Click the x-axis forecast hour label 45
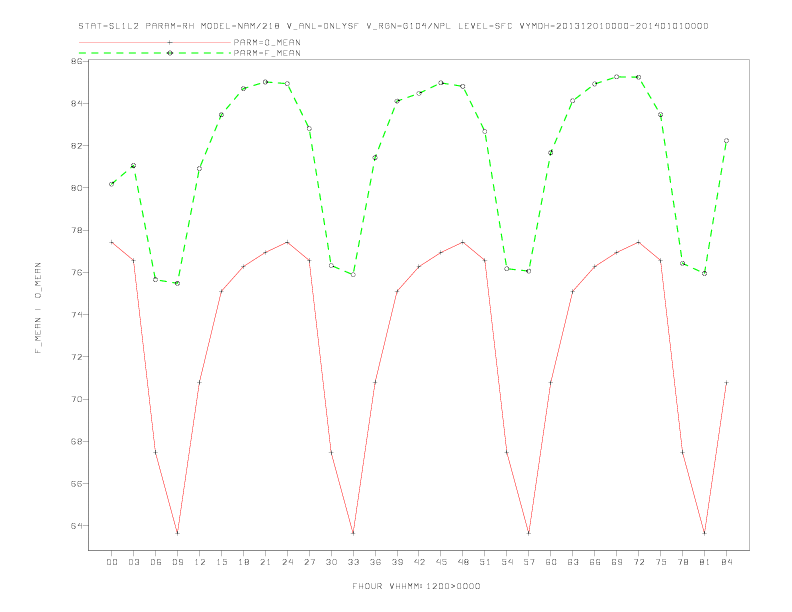Screen dimensions: 792x612 [x=441, y=562]
